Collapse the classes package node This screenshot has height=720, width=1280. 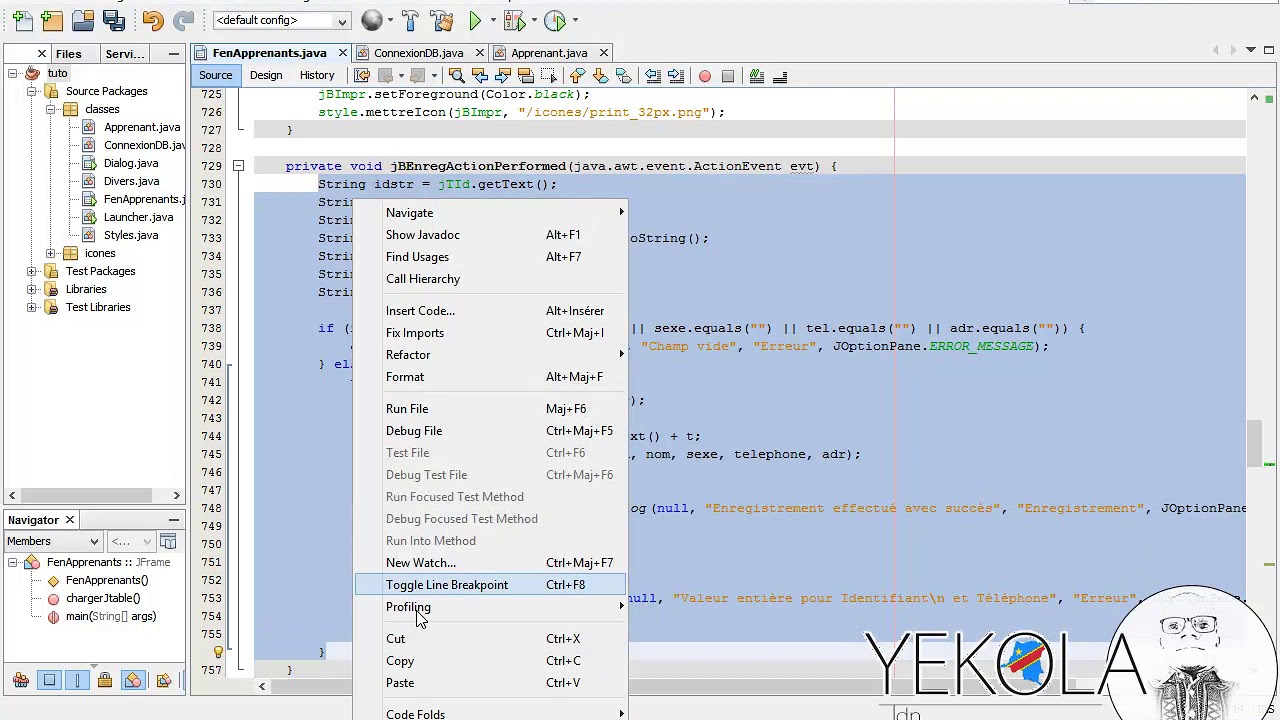50,109
